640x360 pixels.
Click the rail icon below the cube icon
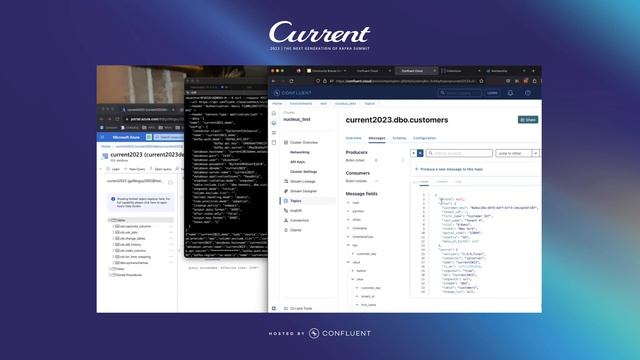tap(274, 133)
